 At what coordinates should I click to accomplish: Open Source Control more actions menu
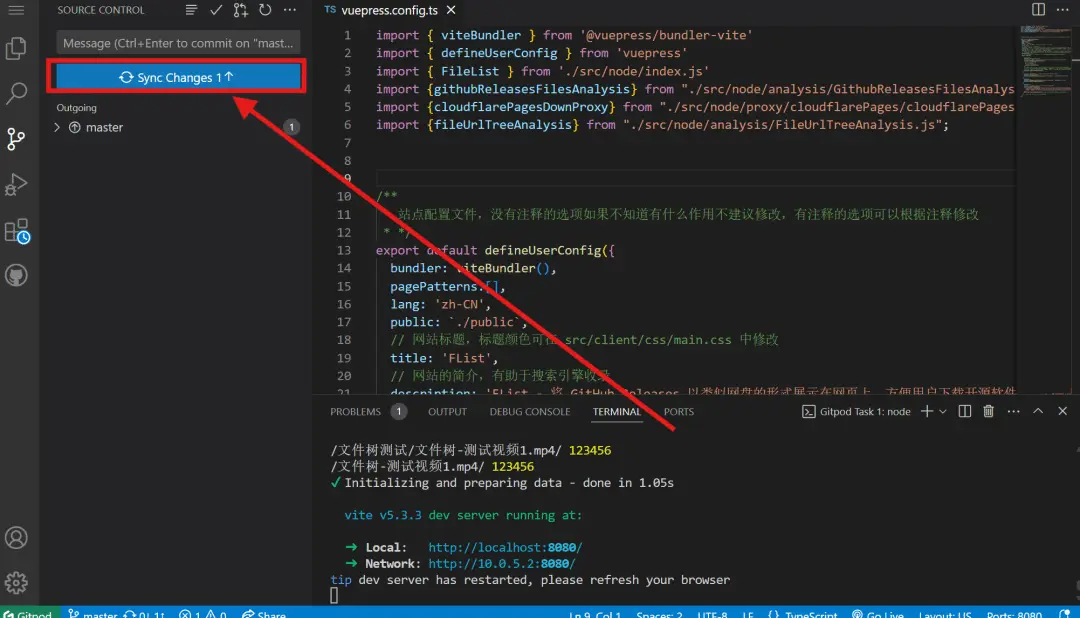pyautogui.click(x=290, y=10)
